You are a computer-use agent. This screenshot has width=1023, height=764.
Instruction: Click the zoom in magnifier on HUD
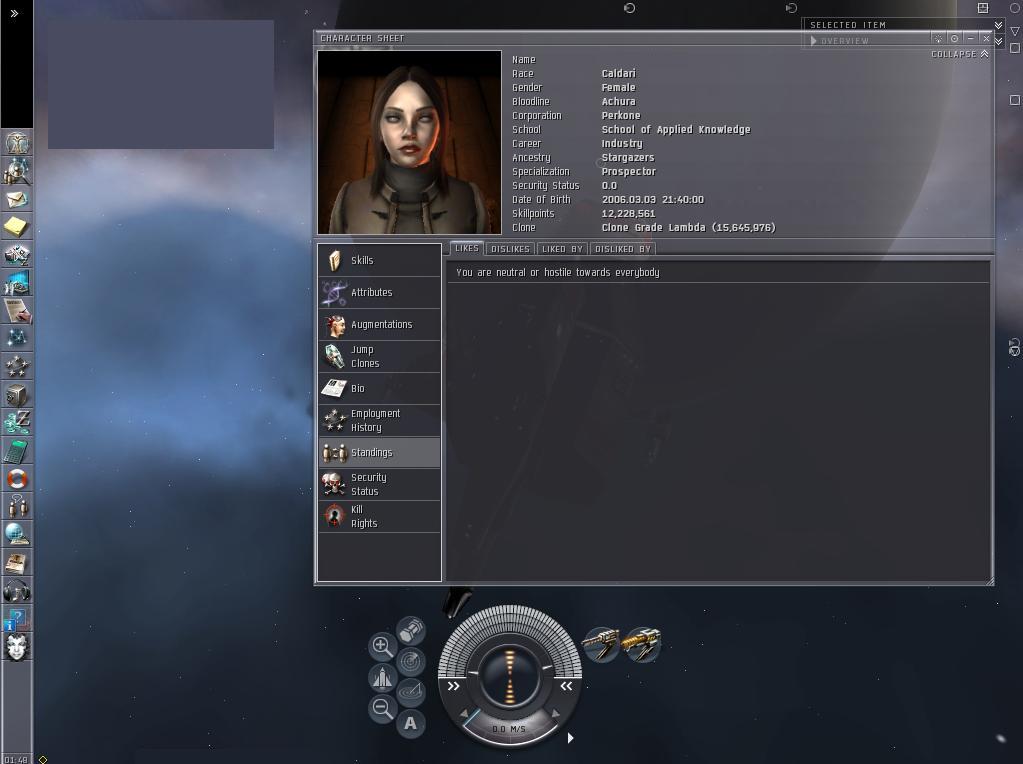[382, 646]
